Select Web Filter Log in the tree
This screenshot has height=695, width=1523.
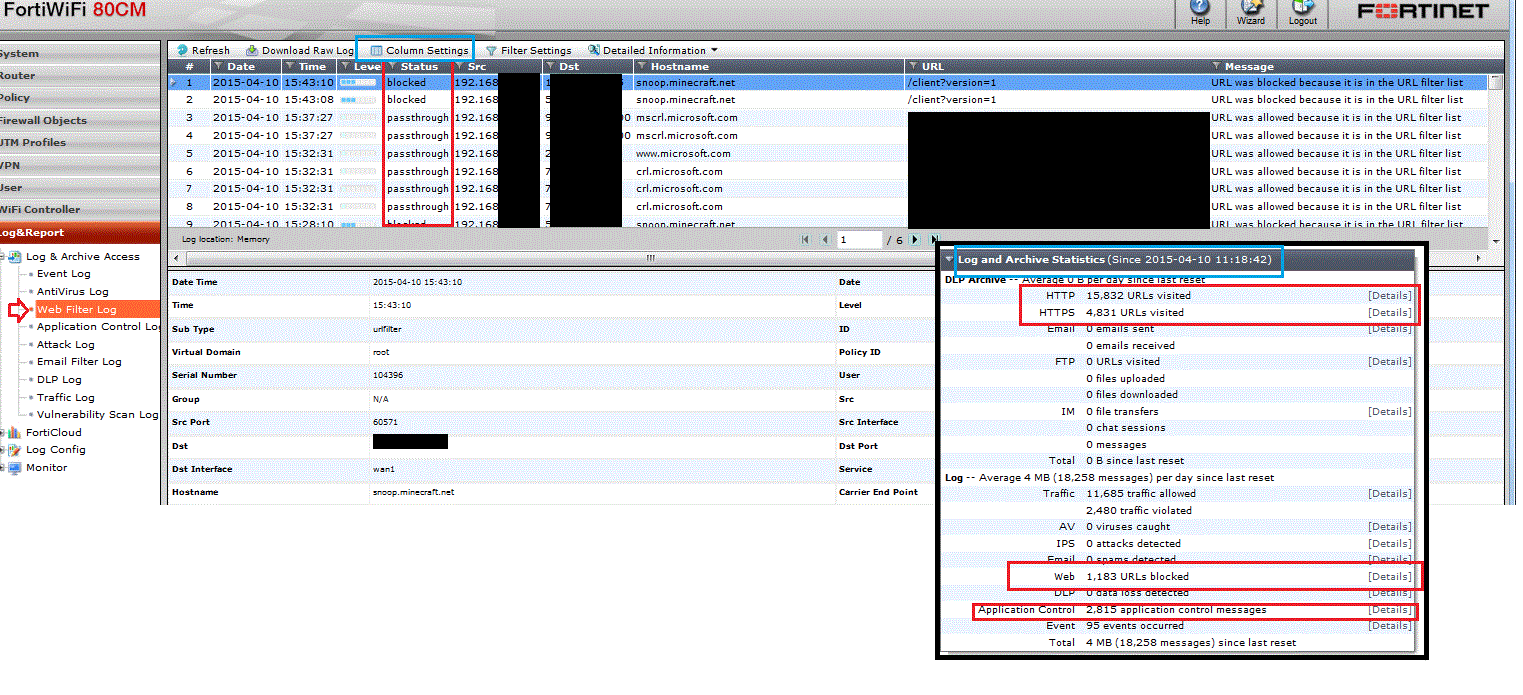pos(77,309)
